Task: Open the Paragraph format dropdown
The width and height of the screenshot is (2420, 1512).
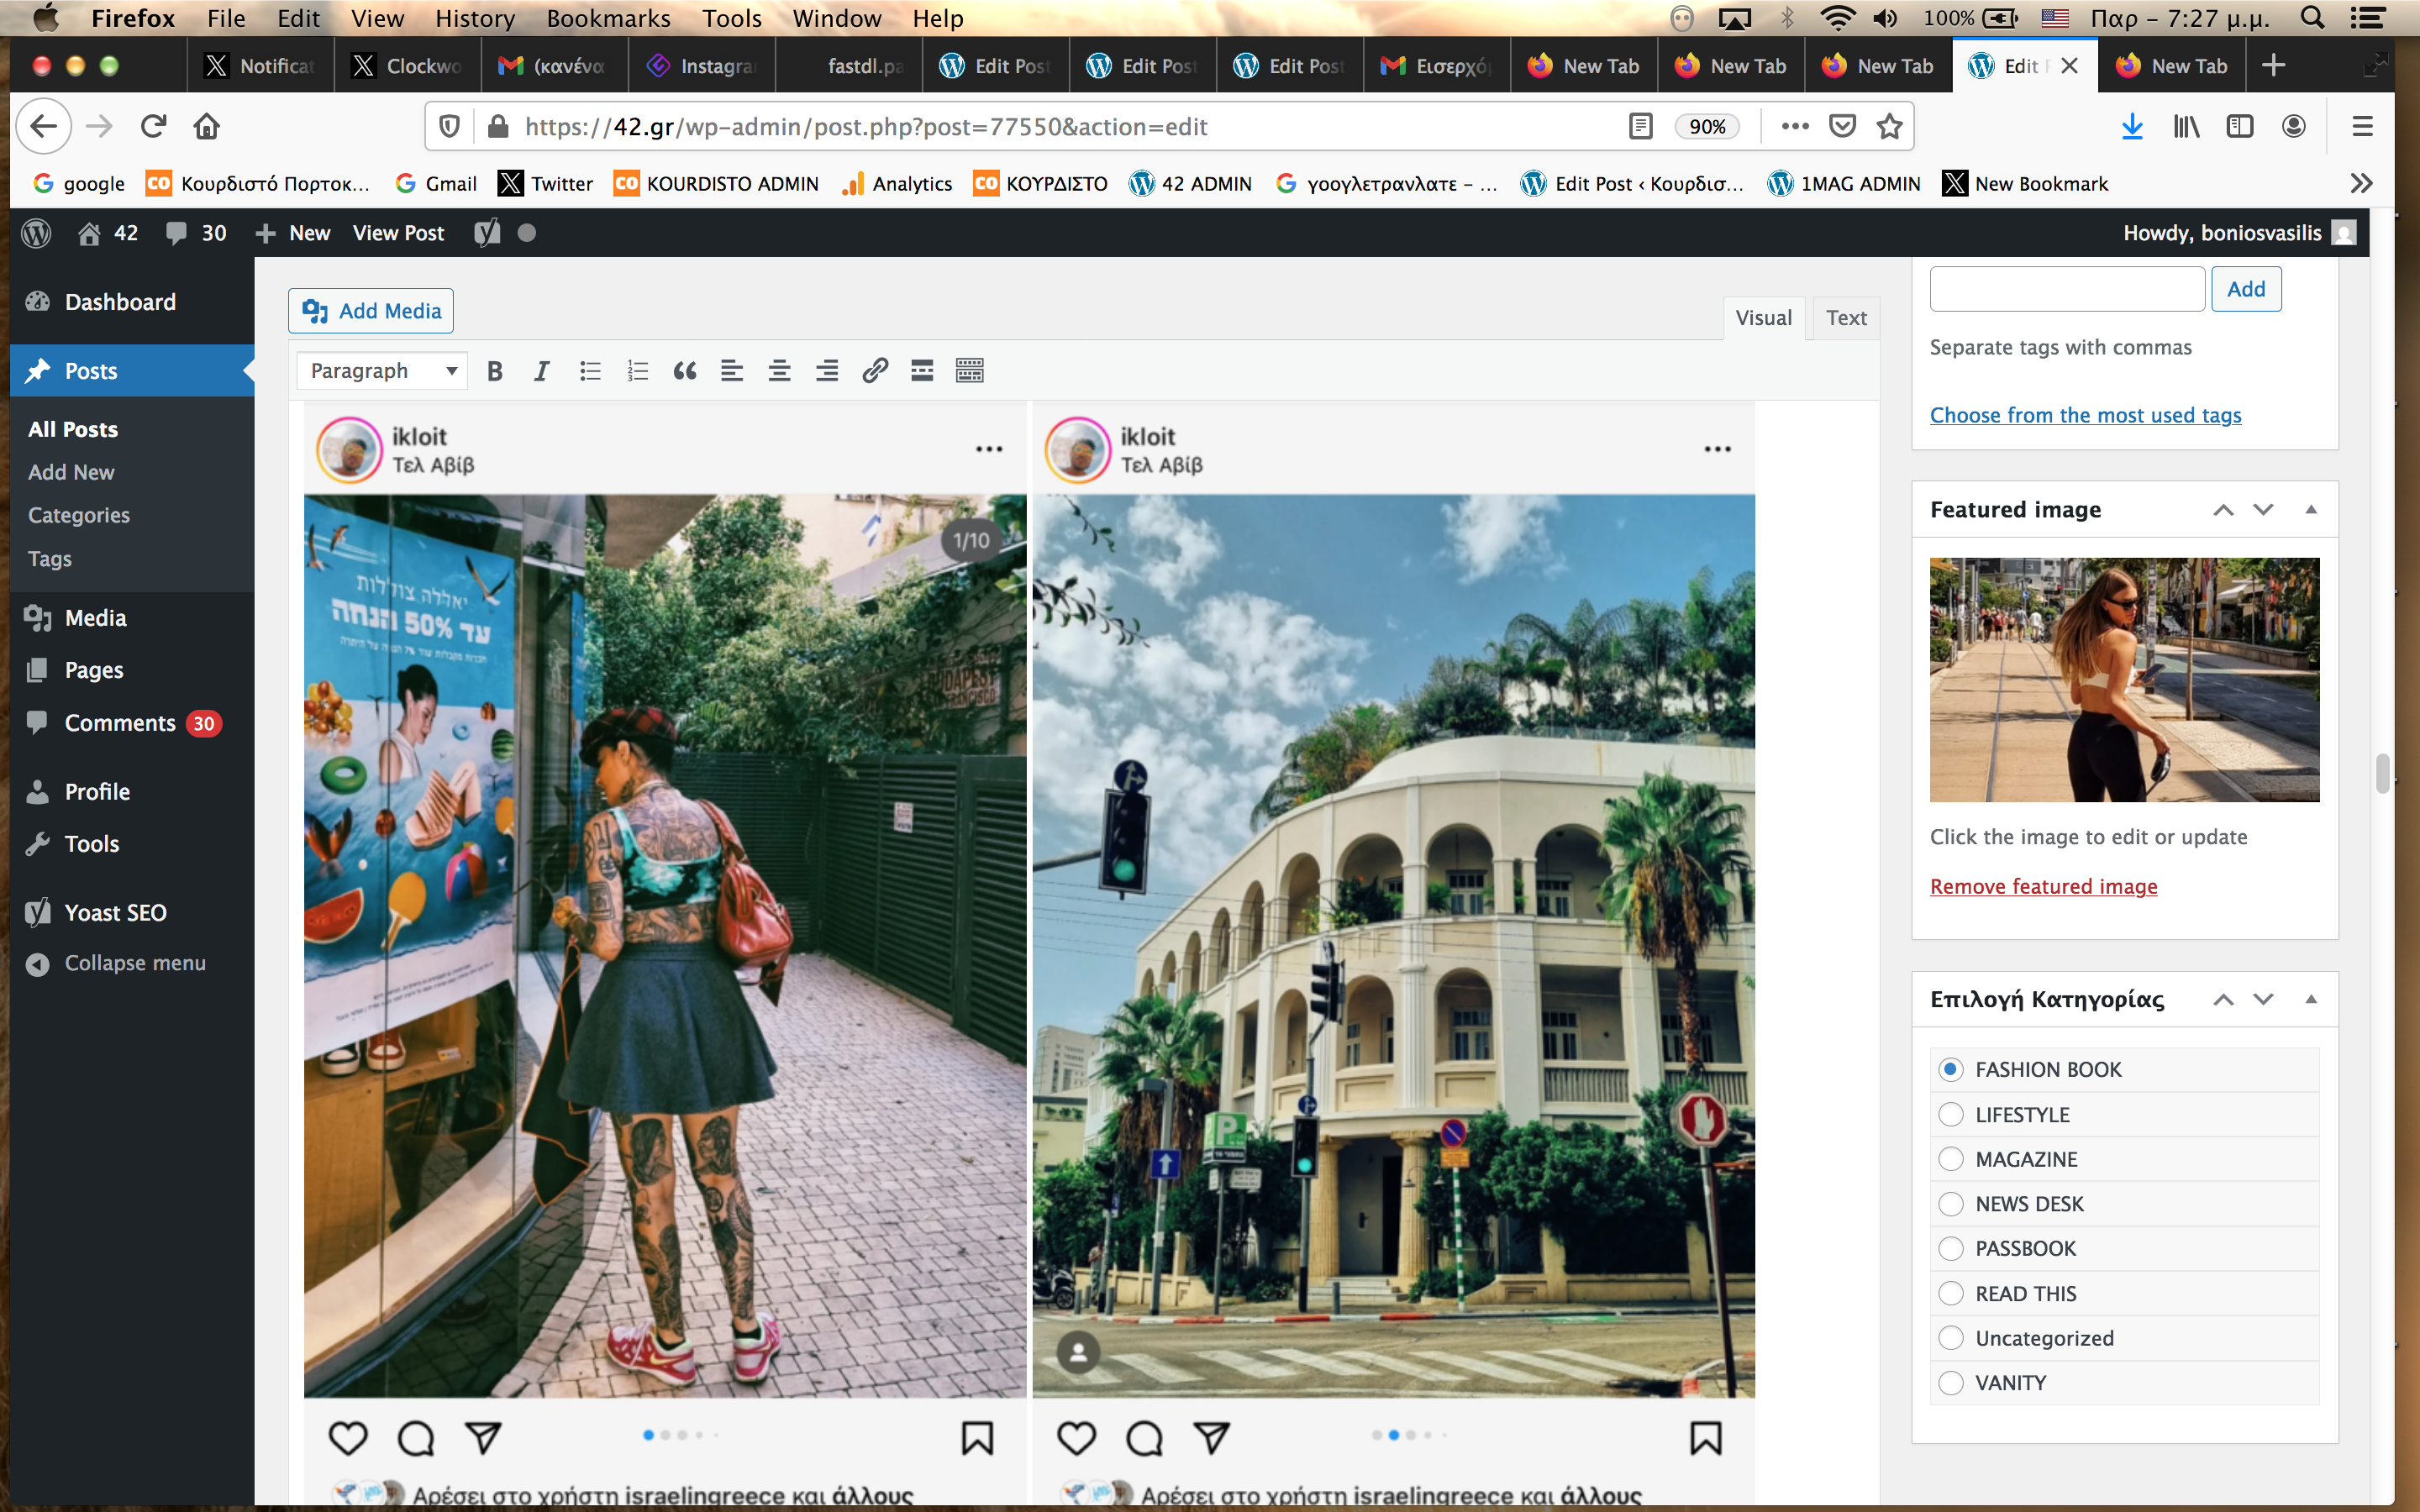Action: 382,371
